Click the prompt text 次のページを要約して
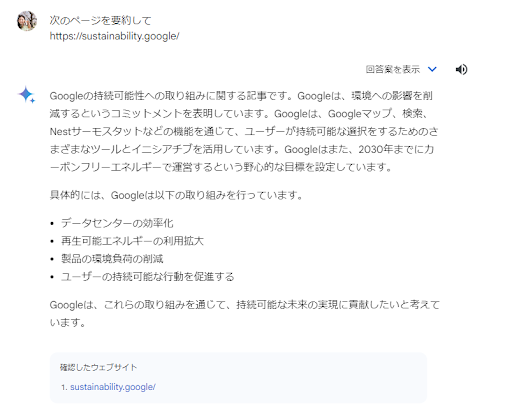 click(x=100, y=21)
